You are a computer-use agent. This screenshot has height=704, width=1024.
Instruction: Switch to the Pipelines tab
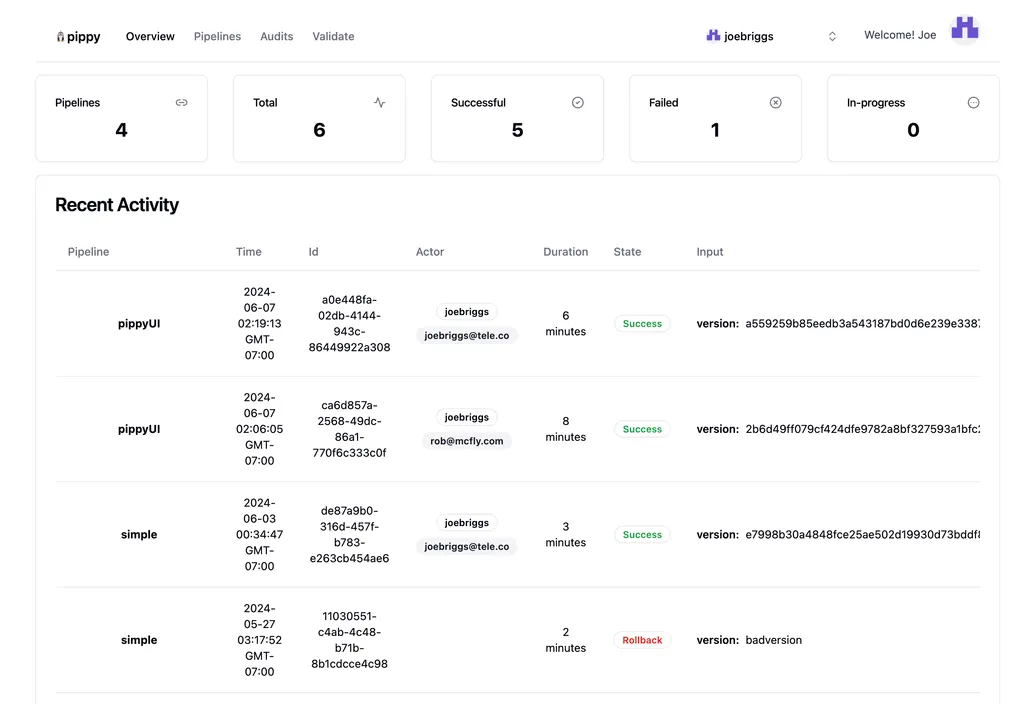pos(217,36)
